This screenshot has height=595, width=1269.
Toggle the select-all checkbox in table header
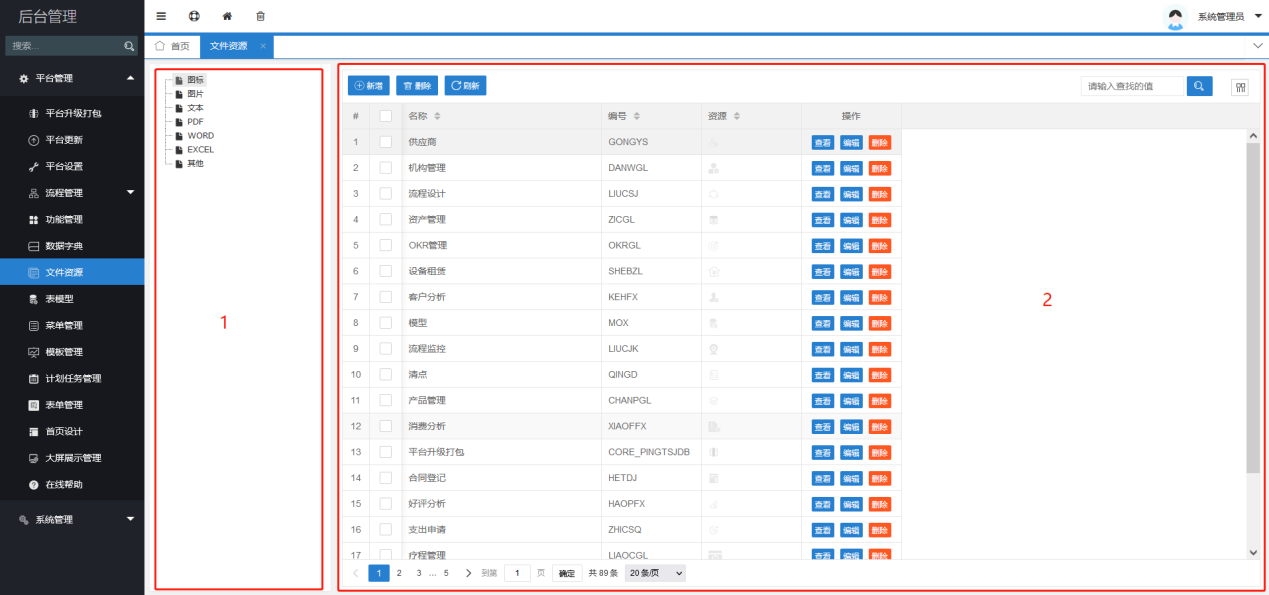(386, 116)
